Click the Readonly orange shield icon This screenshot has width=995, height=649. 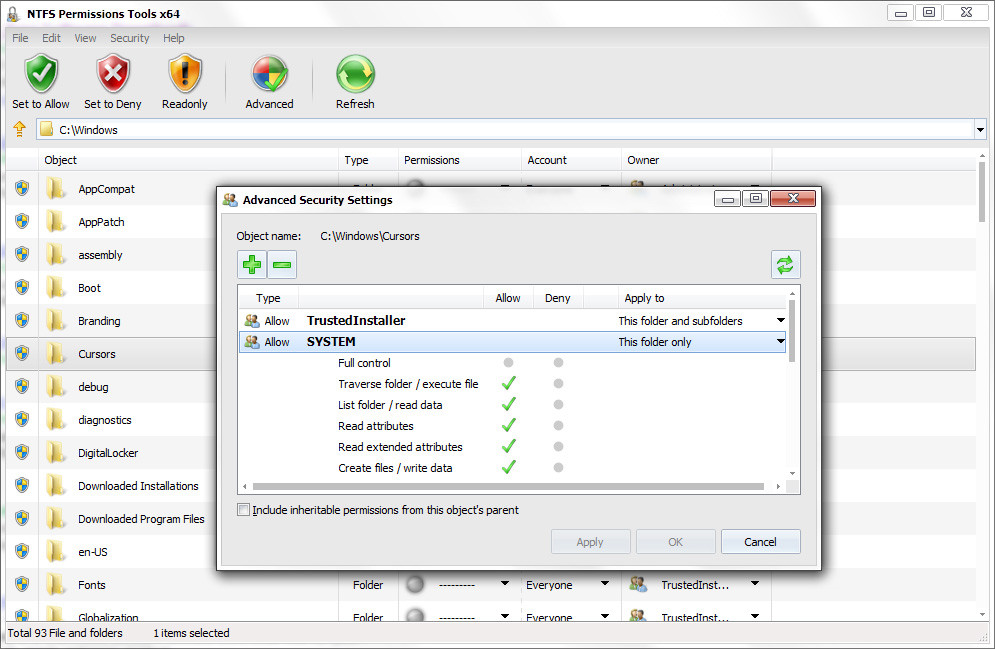click(185, 74)
